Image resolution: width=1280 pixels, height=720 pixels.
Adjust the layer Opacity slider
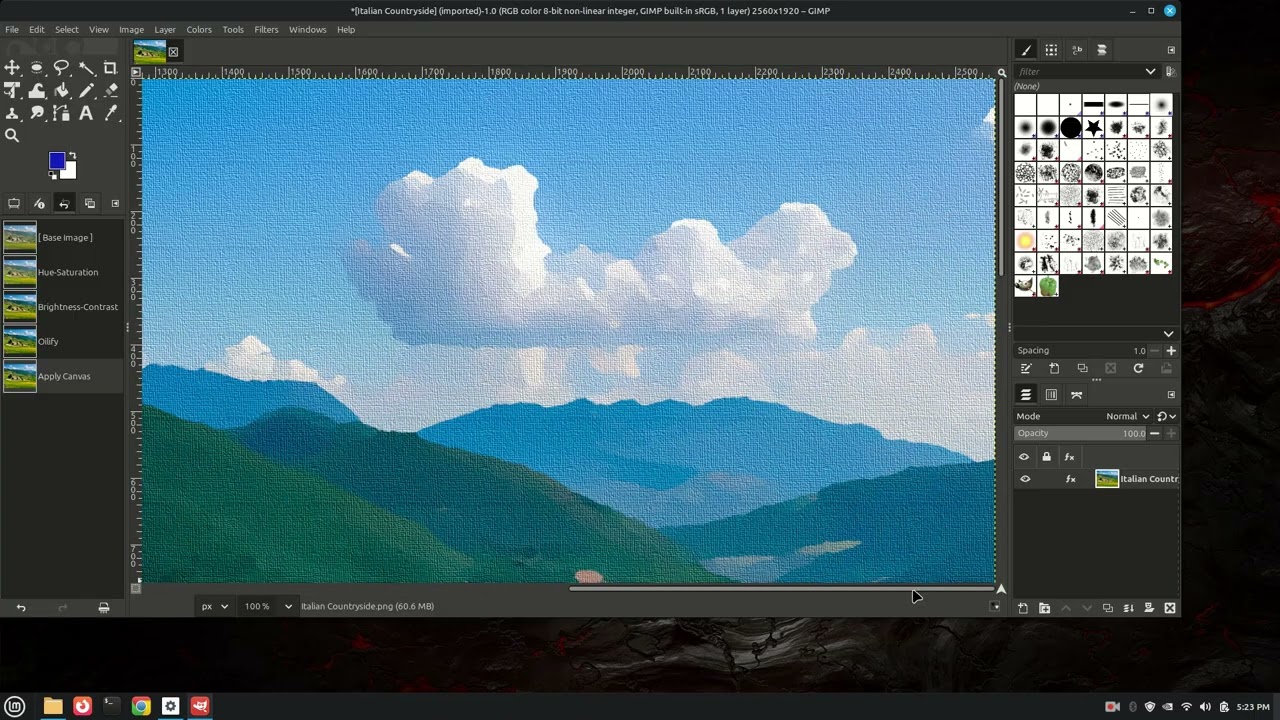pos(1080,433)
